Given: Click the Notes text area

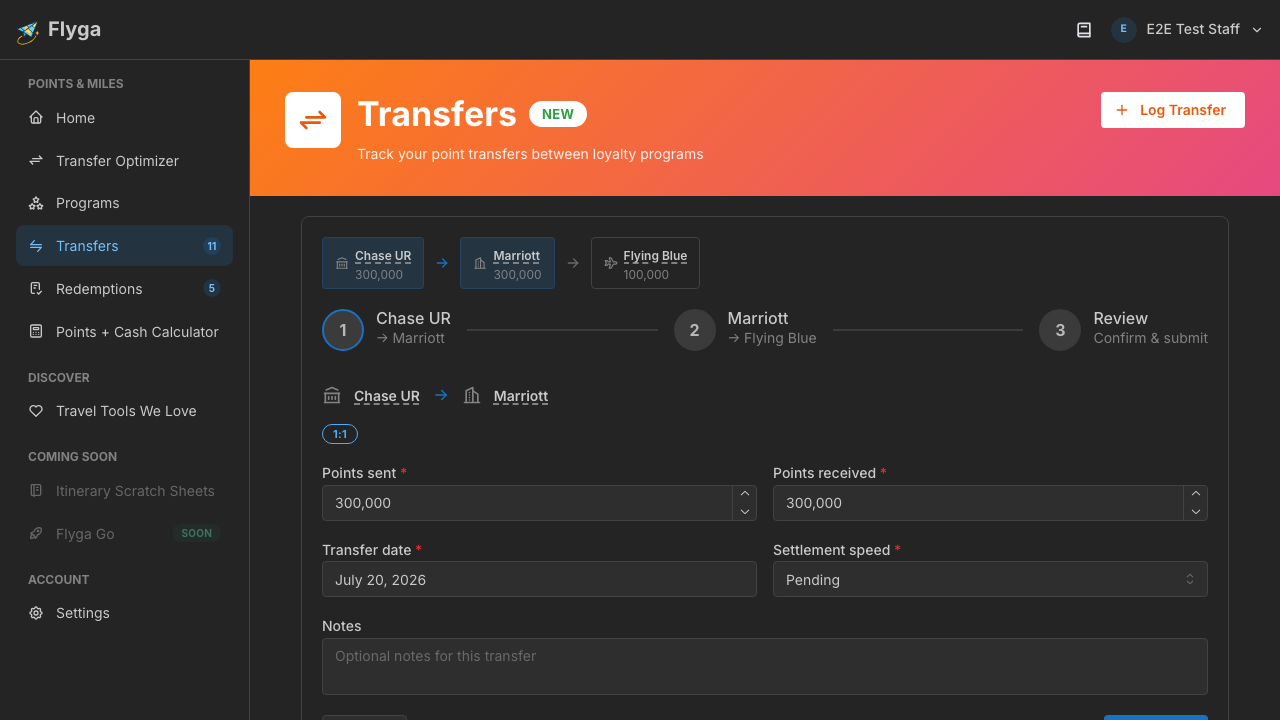Looking at the screenshot, I should pyautogui.click(x=765, y=666).
